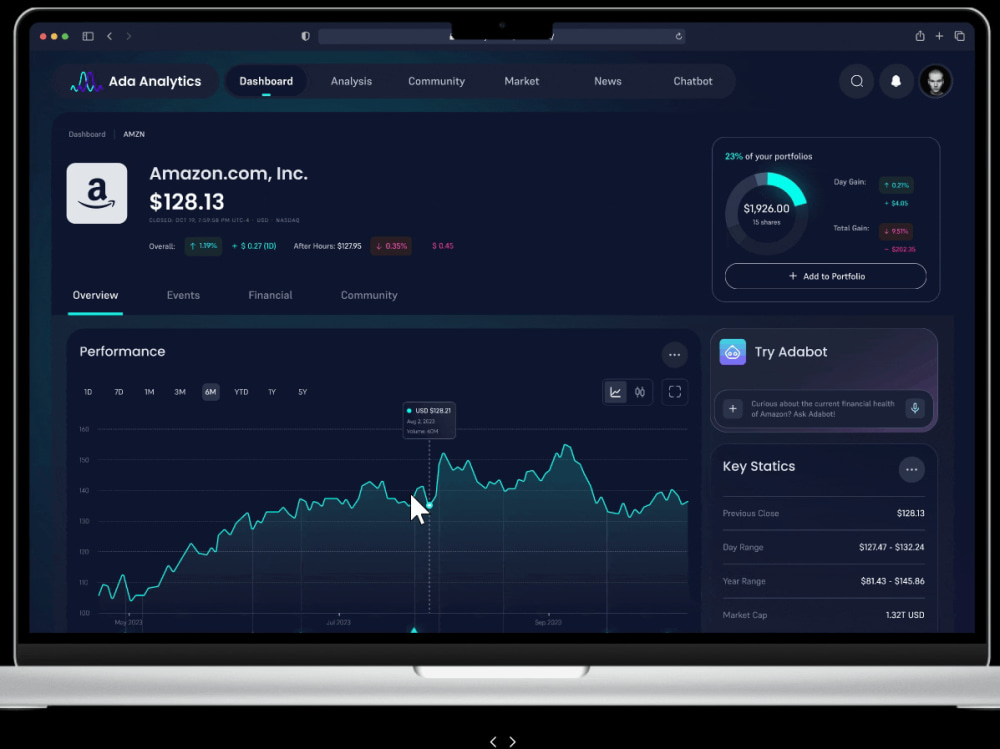This screenshot has width=1000, height=749.
Task: Open the Chatbot nav tab
Action: click(x=693, y=82)
